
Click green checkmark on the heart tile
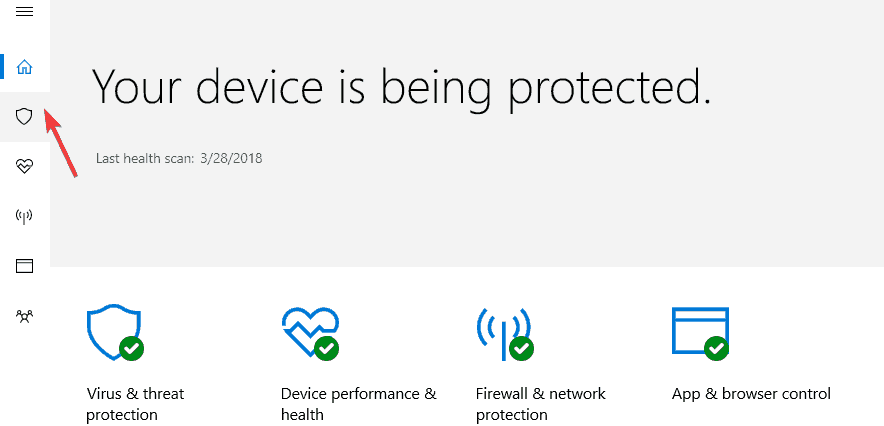(326, 348)
